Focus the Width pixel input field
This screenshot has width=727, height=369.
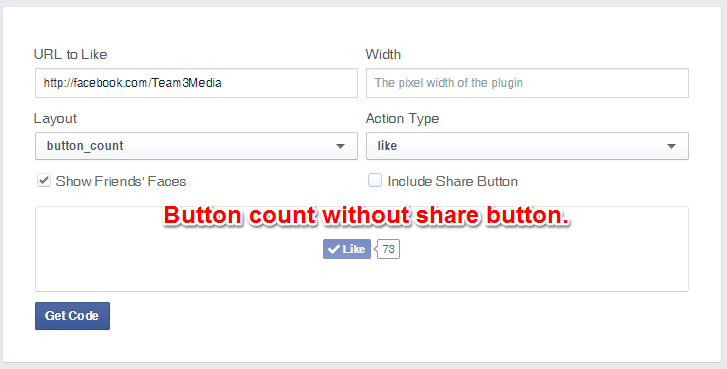(x=527, y=83)
